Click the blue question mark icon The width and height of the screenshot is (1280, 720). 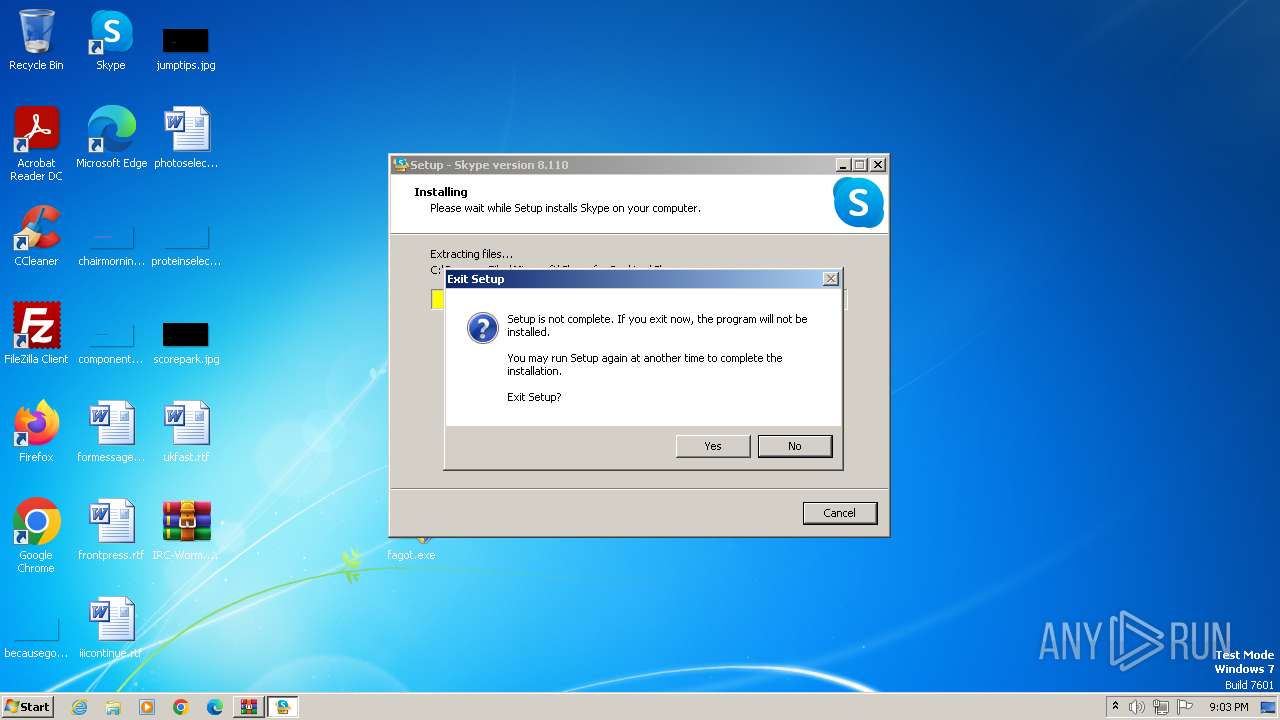pos(483,328)
